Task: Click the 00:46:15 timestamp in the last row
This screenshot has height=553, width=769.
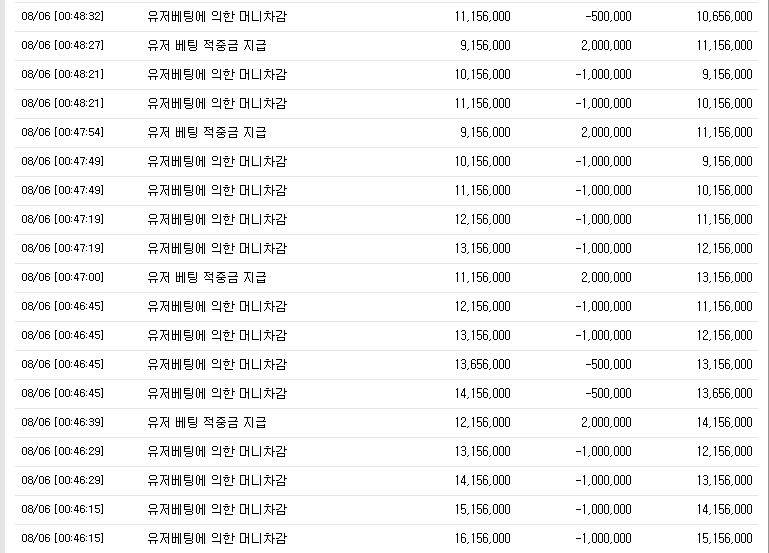Action: pyautogui.click(x=62, y=538)
